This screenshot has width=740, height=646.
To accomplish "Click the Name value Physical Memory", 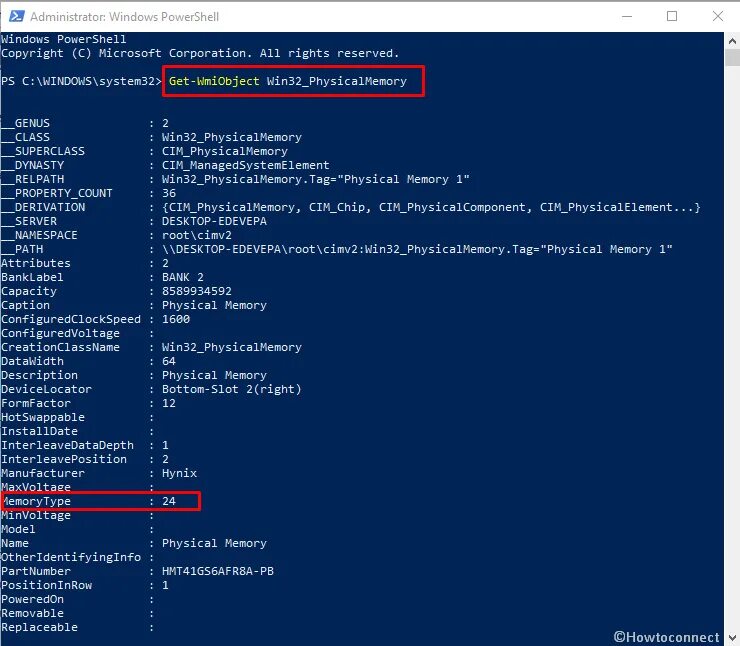I will click(214, 543).
